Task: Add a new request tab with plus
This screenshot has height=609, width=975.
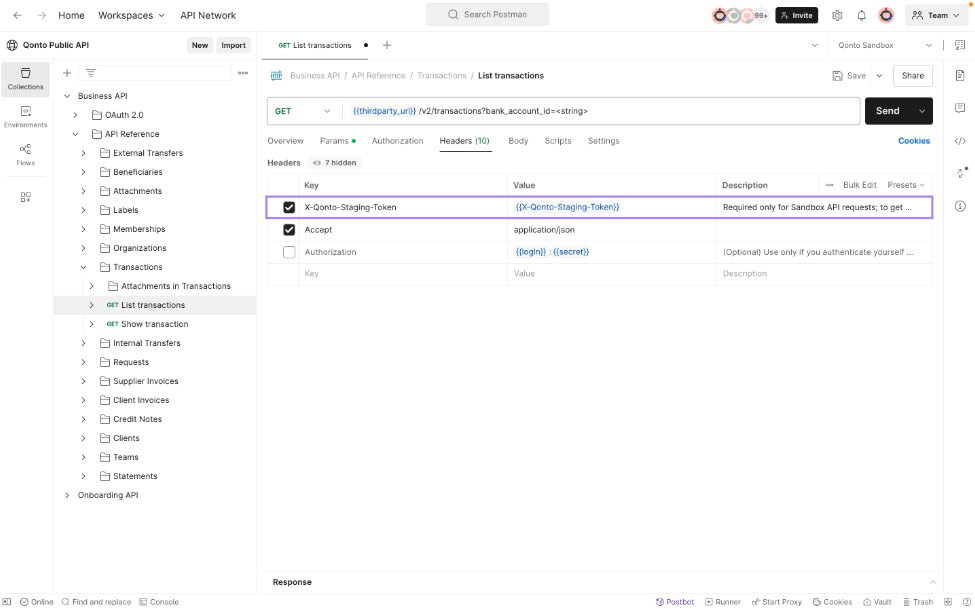Action: click(387, 45)
